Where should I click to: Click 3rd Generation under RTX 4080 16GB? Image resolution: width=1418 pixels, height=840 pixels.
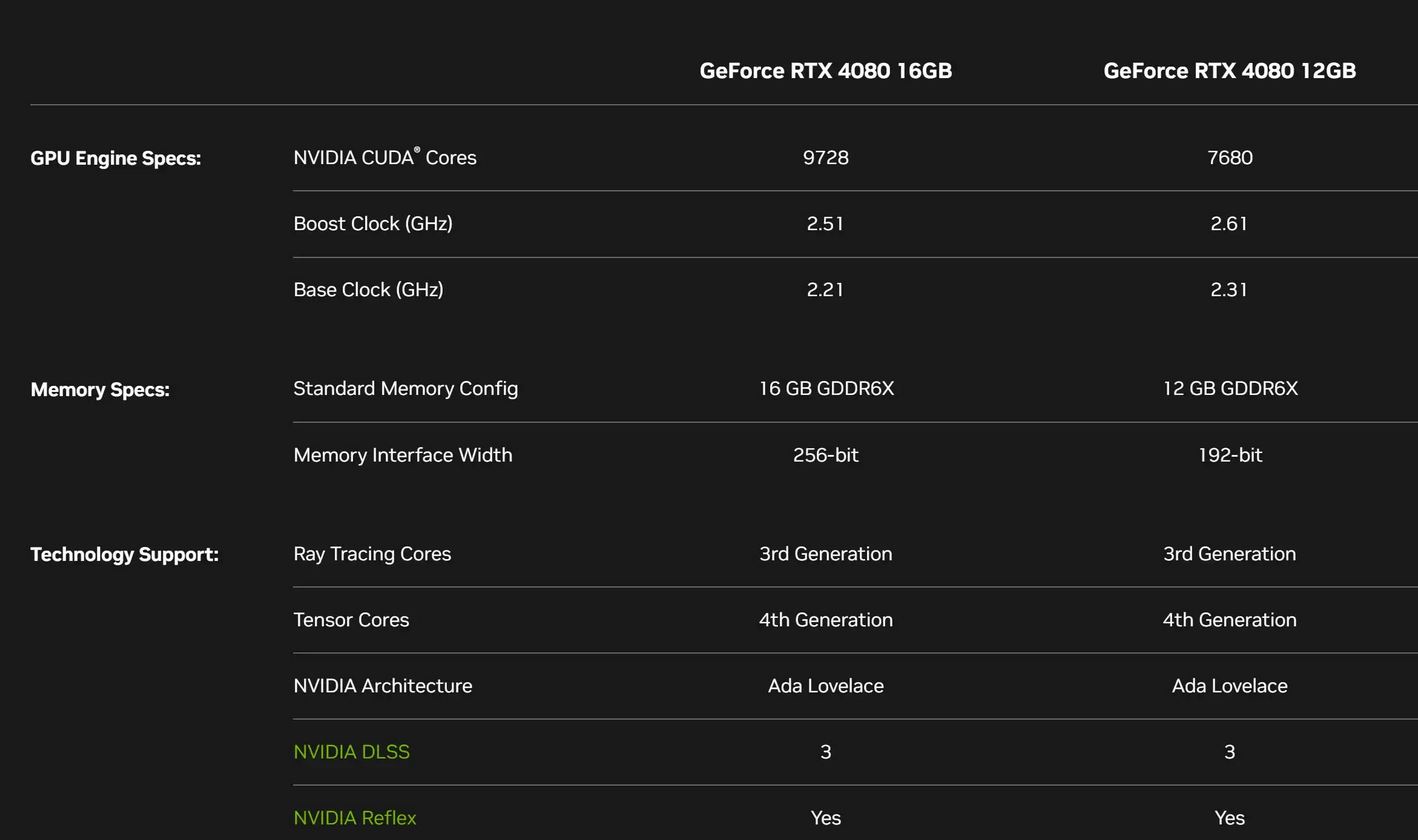point(825,554)
